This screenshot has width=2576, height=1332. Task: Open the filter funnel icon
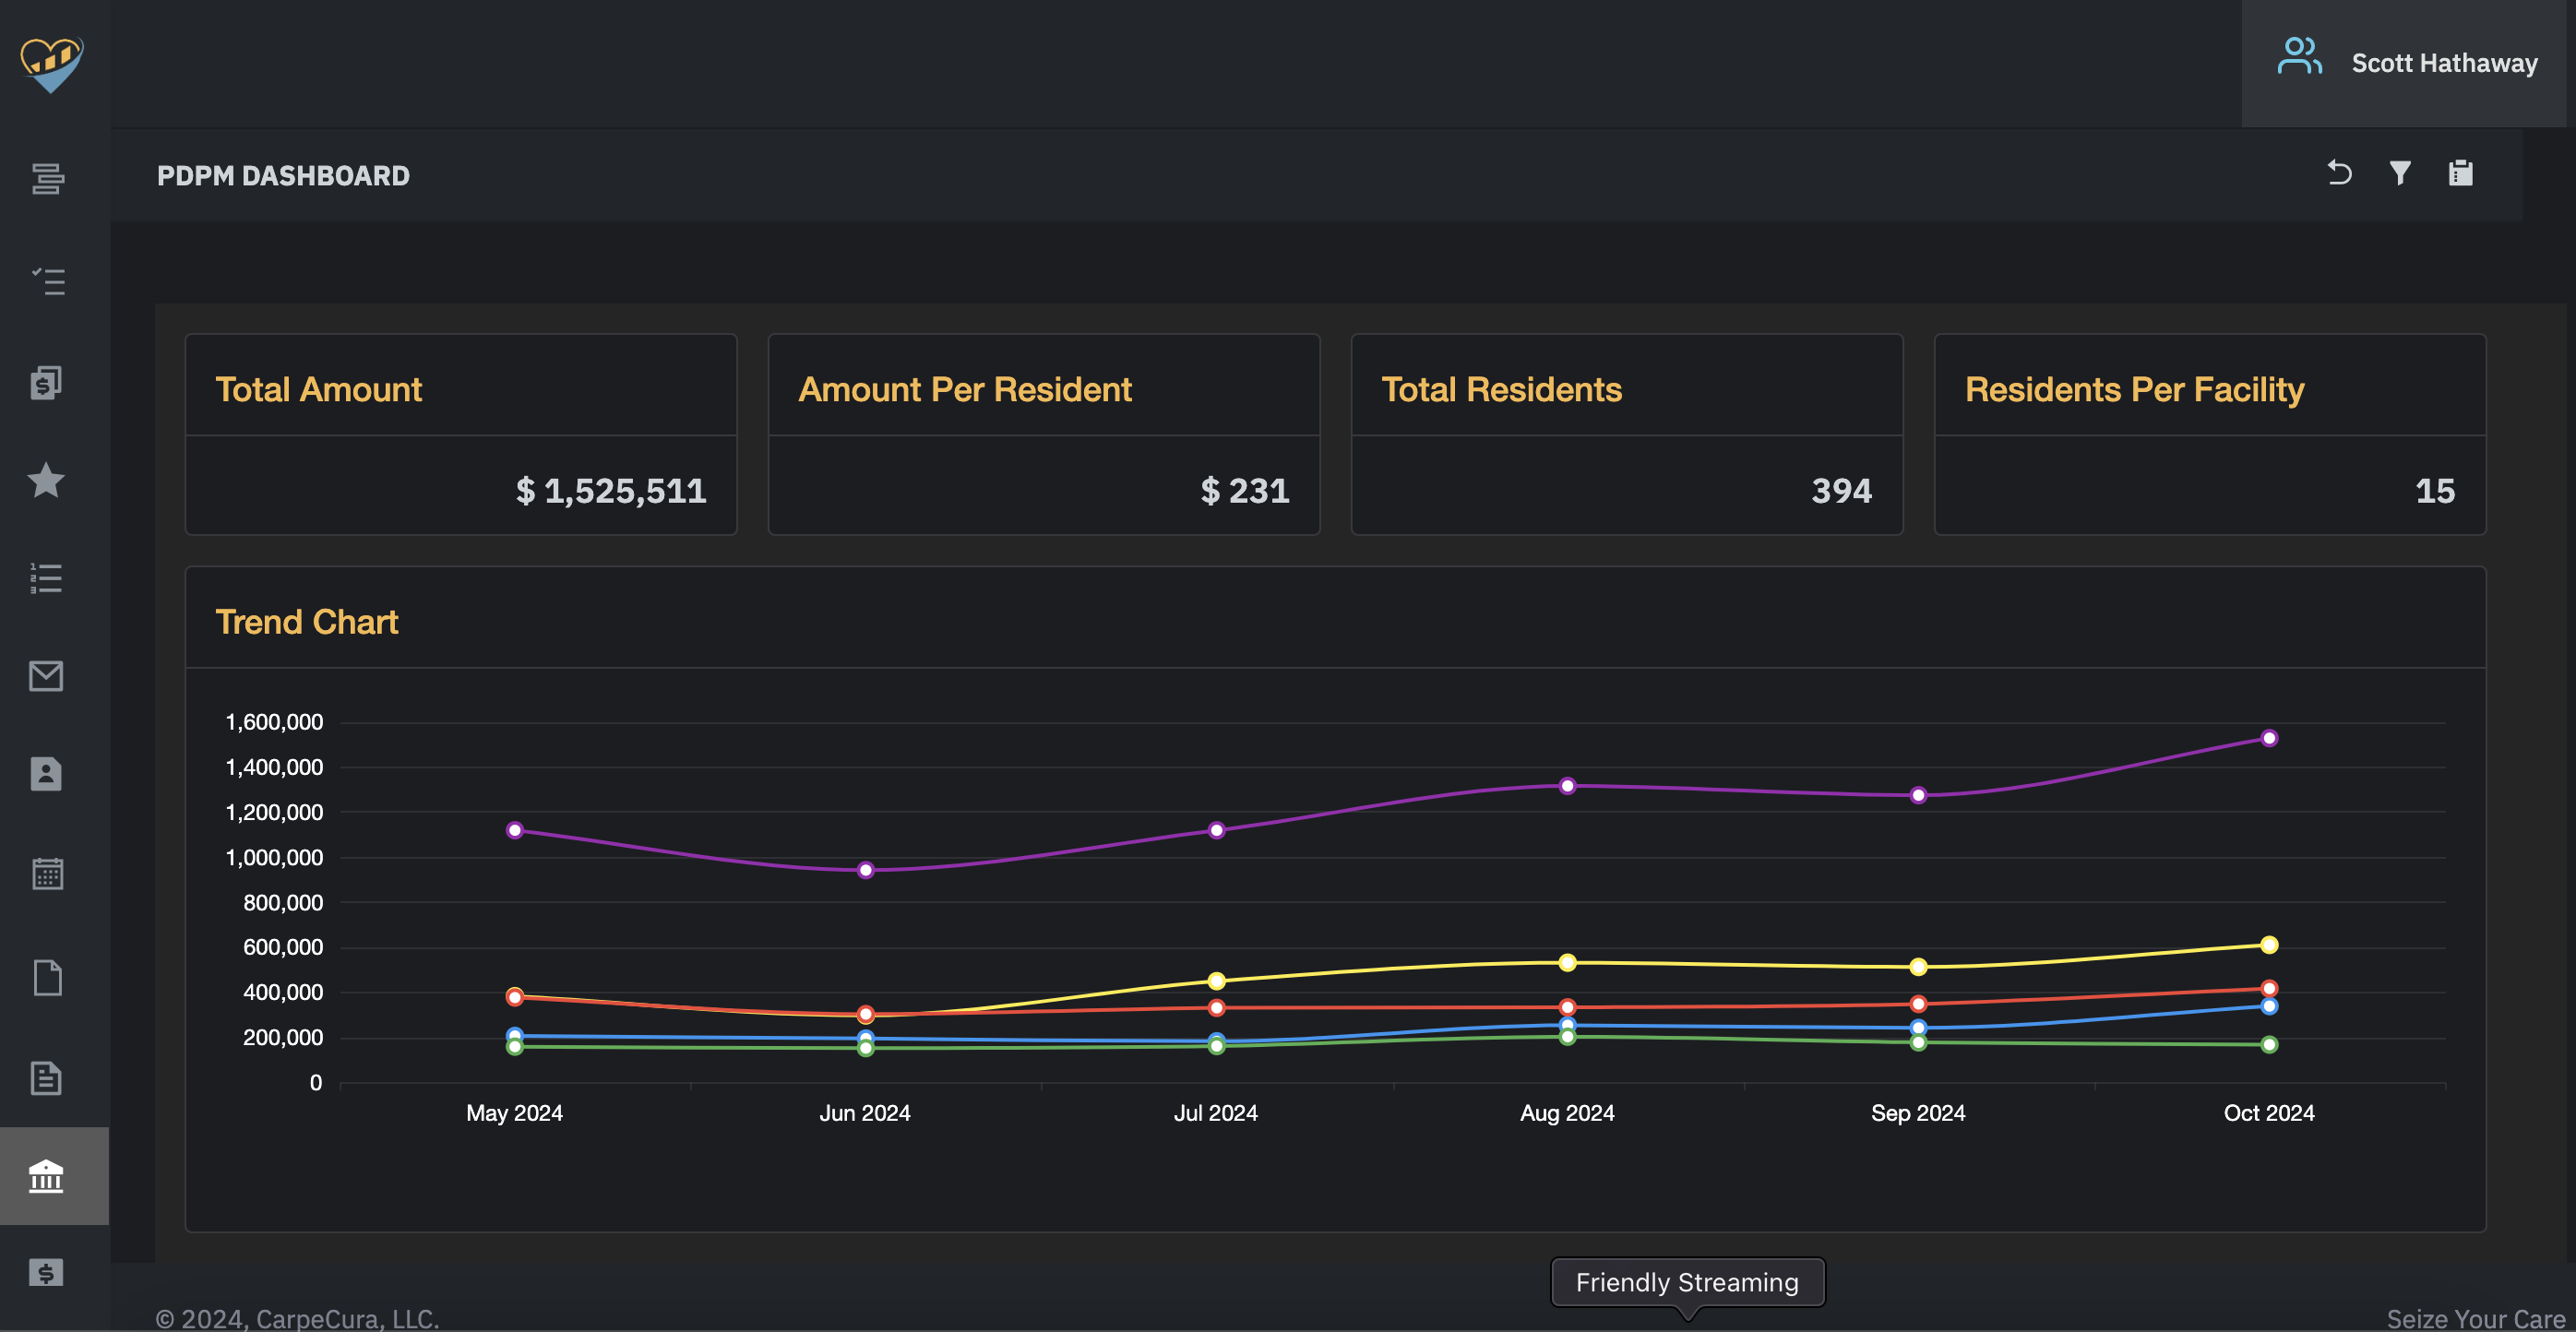2400,173
